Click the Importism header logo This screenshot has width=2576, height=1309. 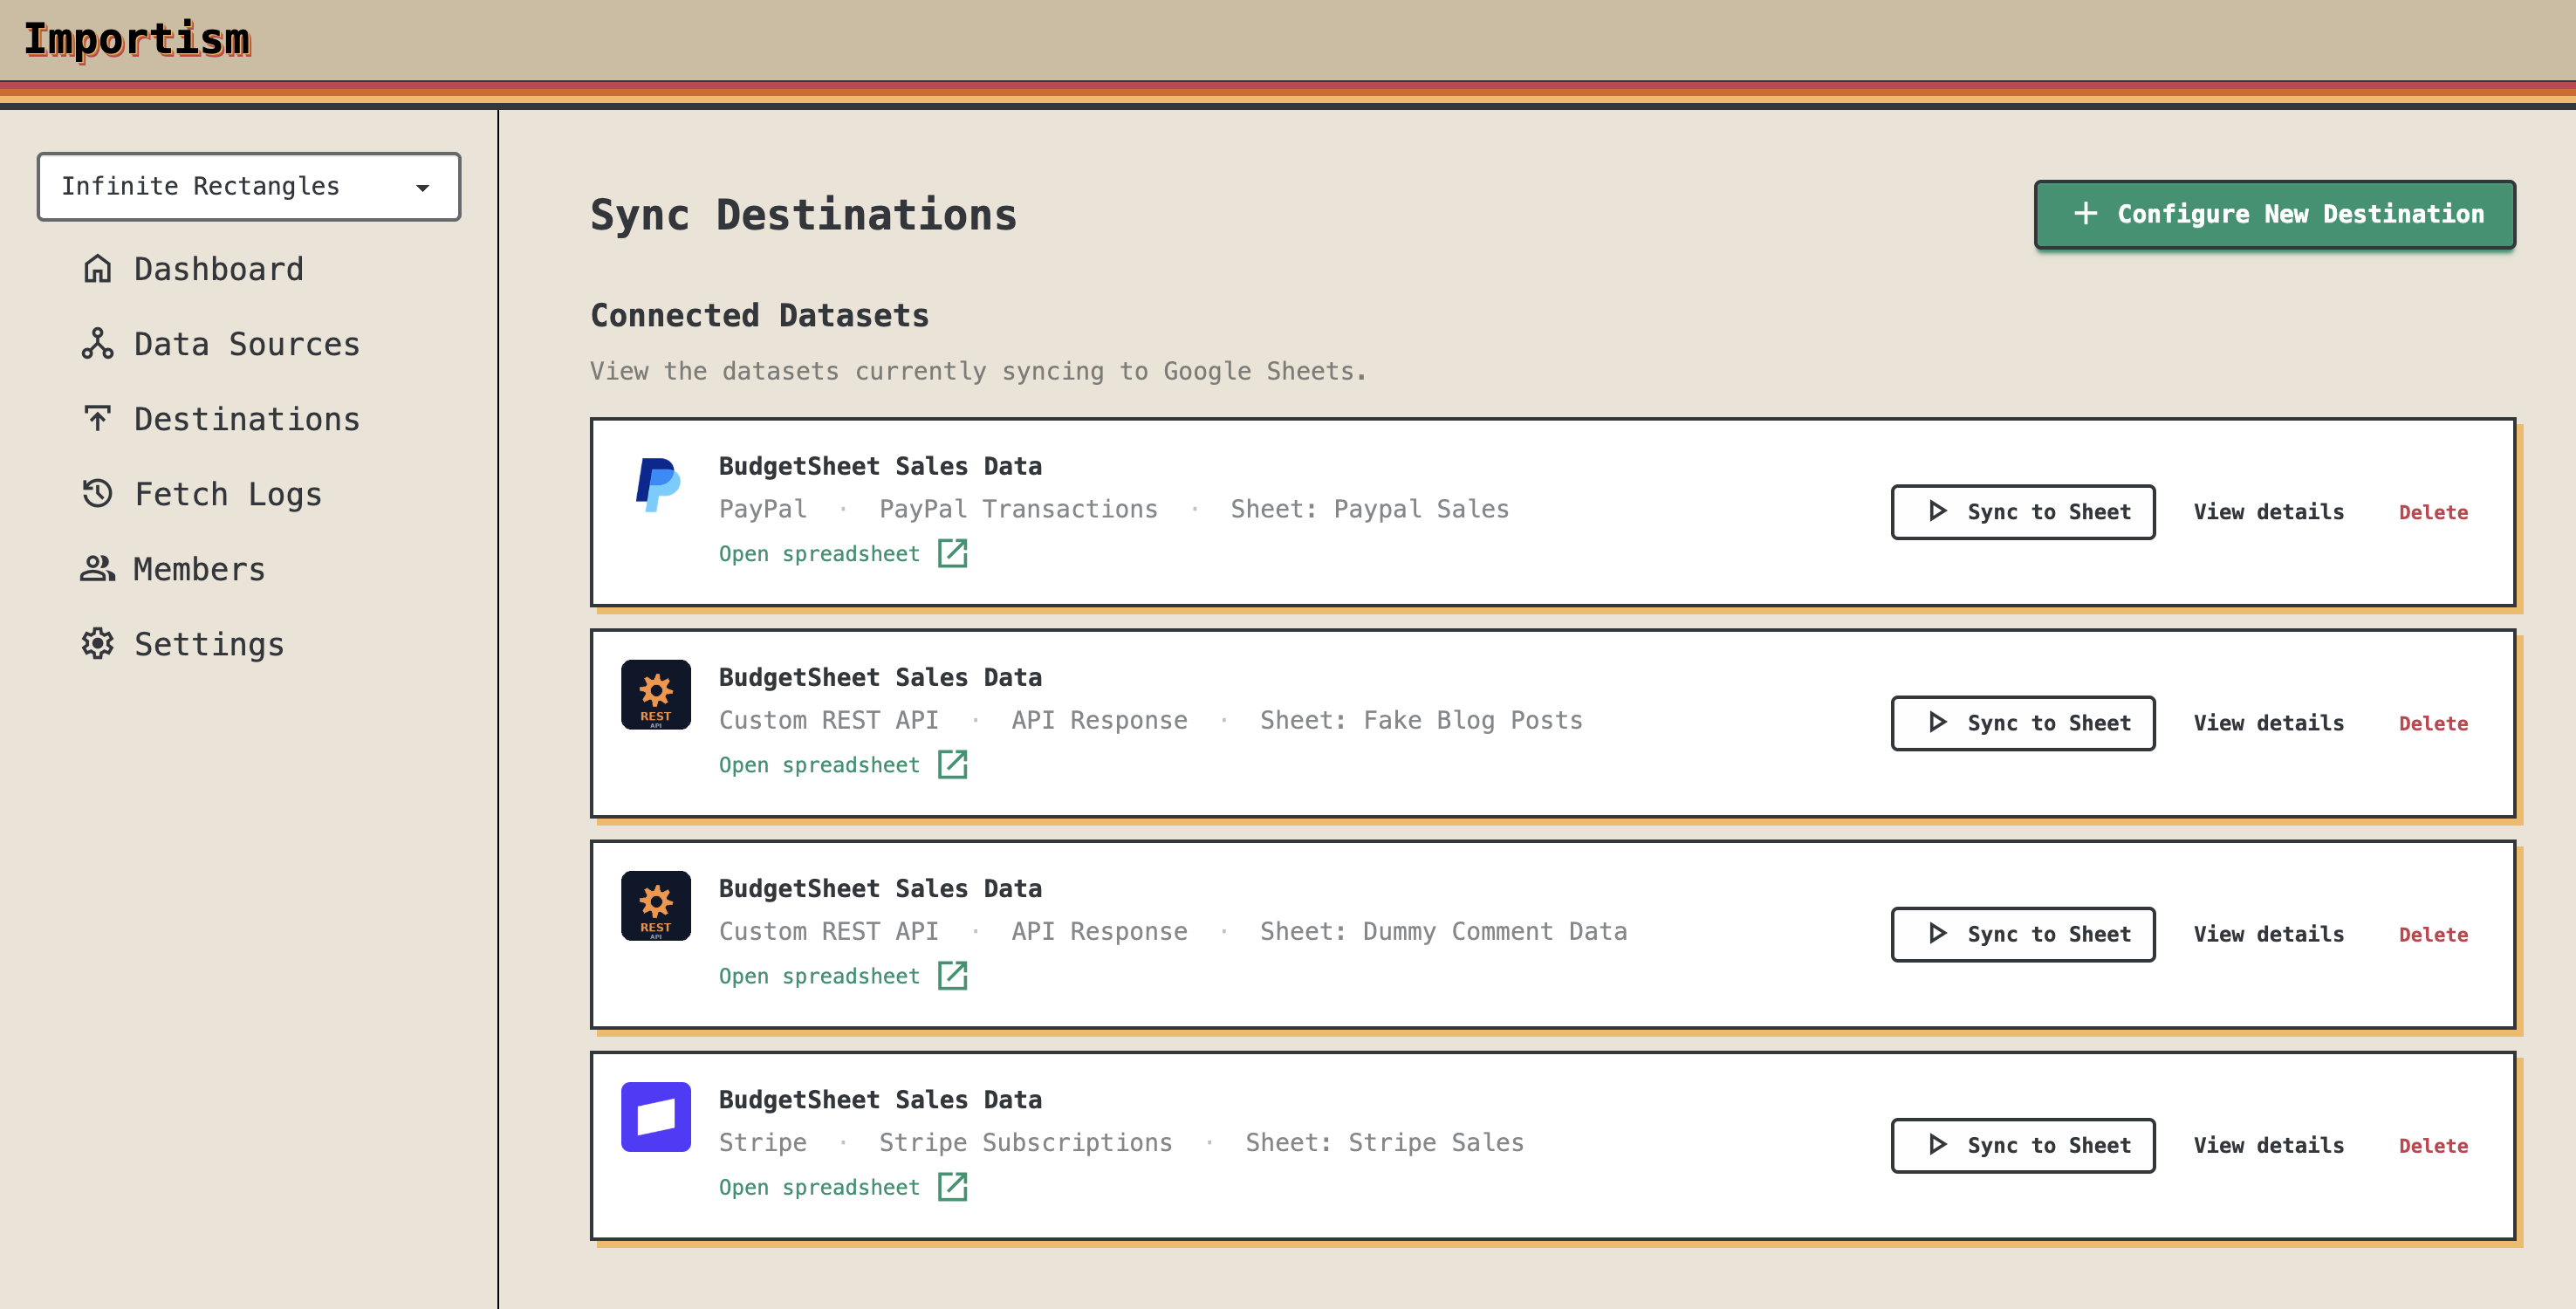(x=137, y=40)
